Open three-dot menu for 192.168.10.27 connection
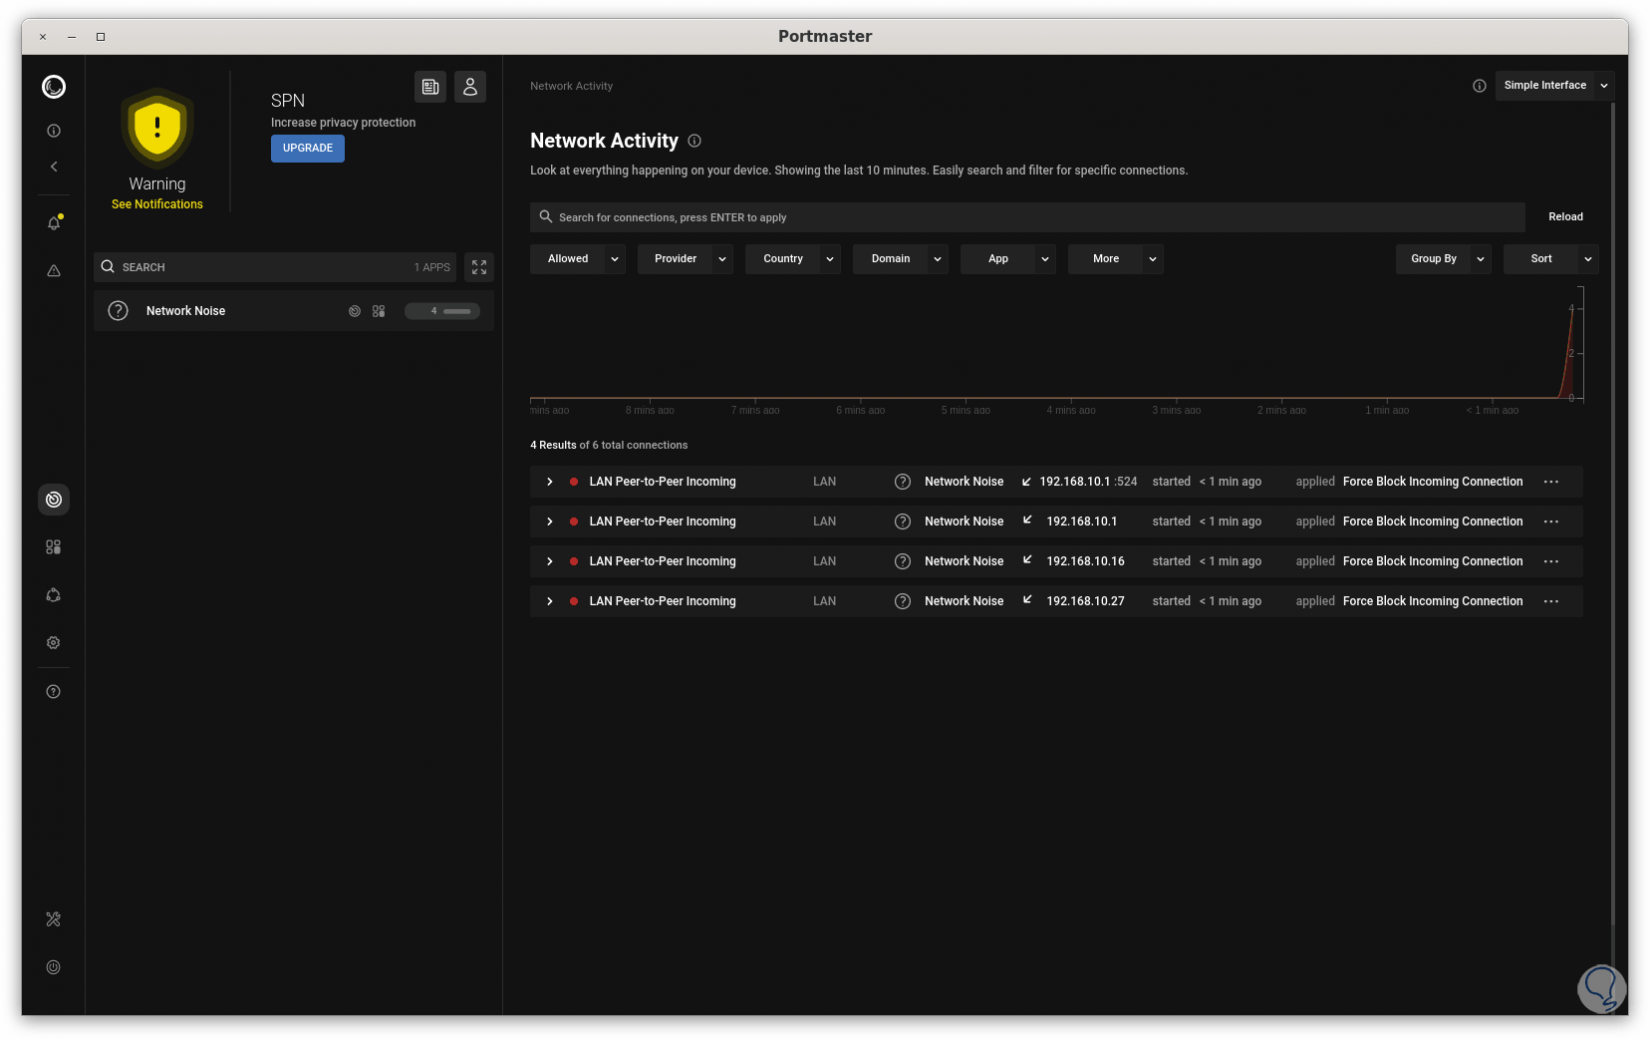Viewport: 1650px width, 1040px height. point(1551,602)
